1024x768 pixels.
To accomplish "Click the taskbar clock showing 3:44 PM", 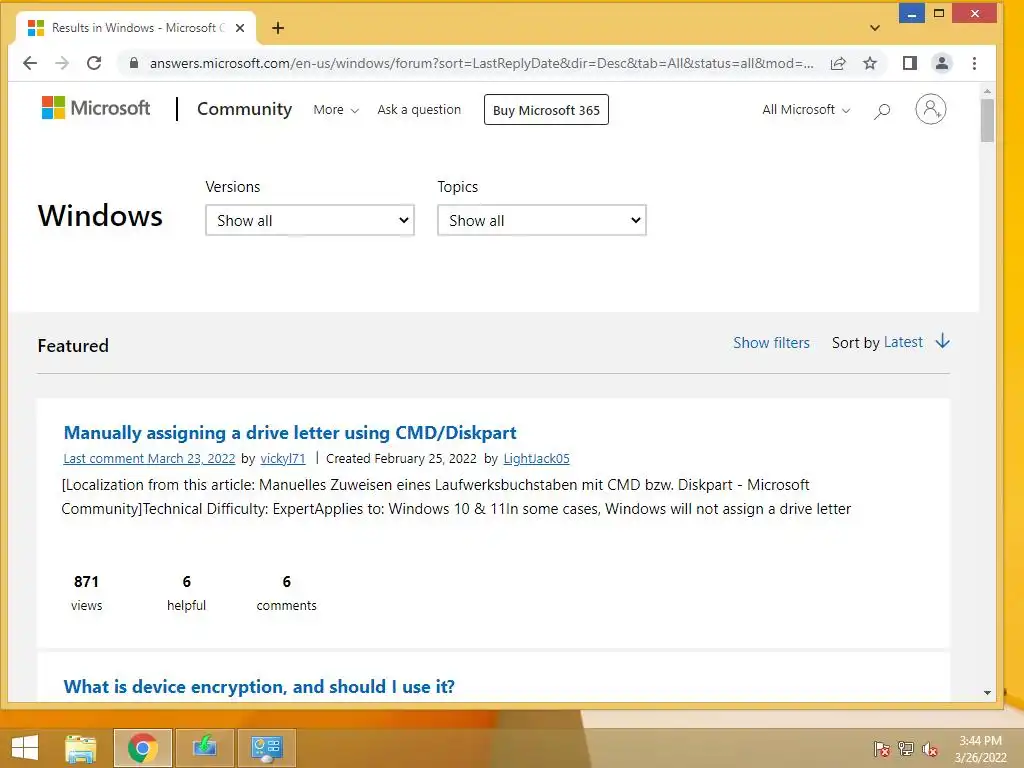I will (980, 749).
